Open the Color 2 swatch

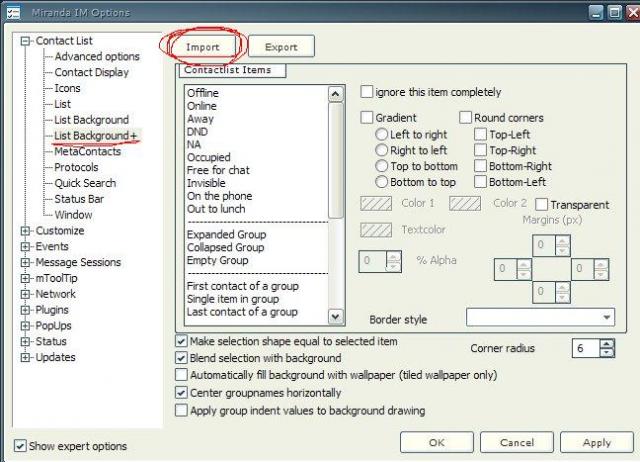465,203
